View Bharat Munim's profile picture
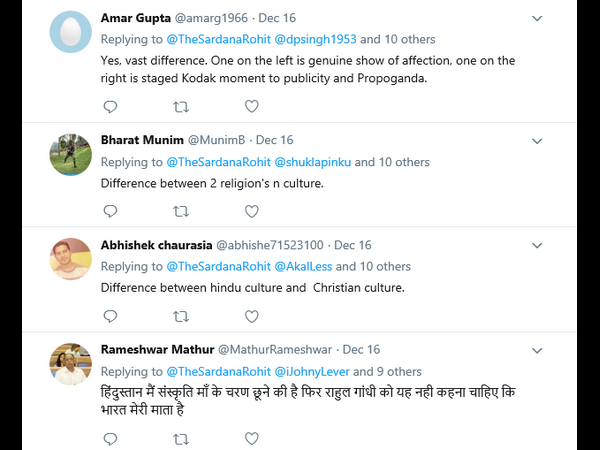600x450 pixels. click(x=71, y=154)
